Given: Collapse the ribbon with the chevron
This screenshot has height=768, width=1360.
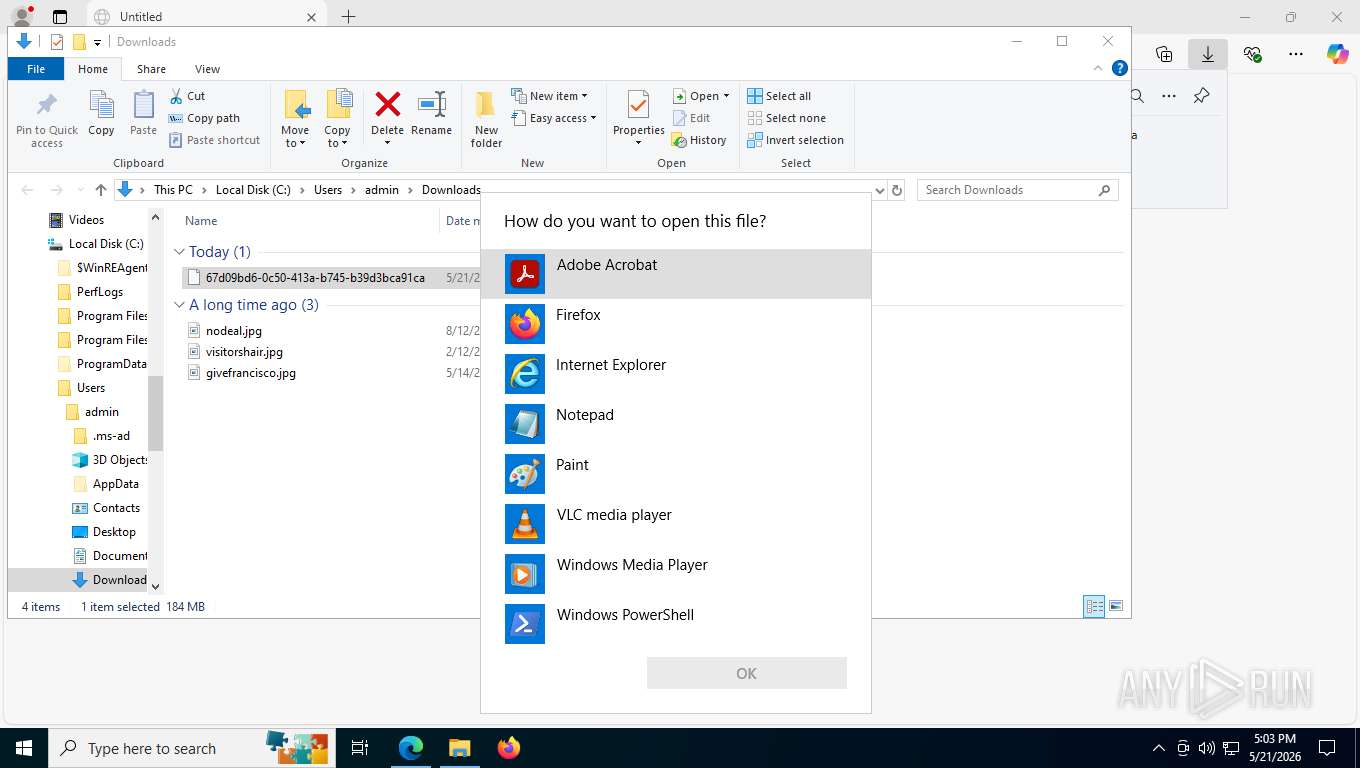Looking at the screenshot, I should [x=1099, y=68].
